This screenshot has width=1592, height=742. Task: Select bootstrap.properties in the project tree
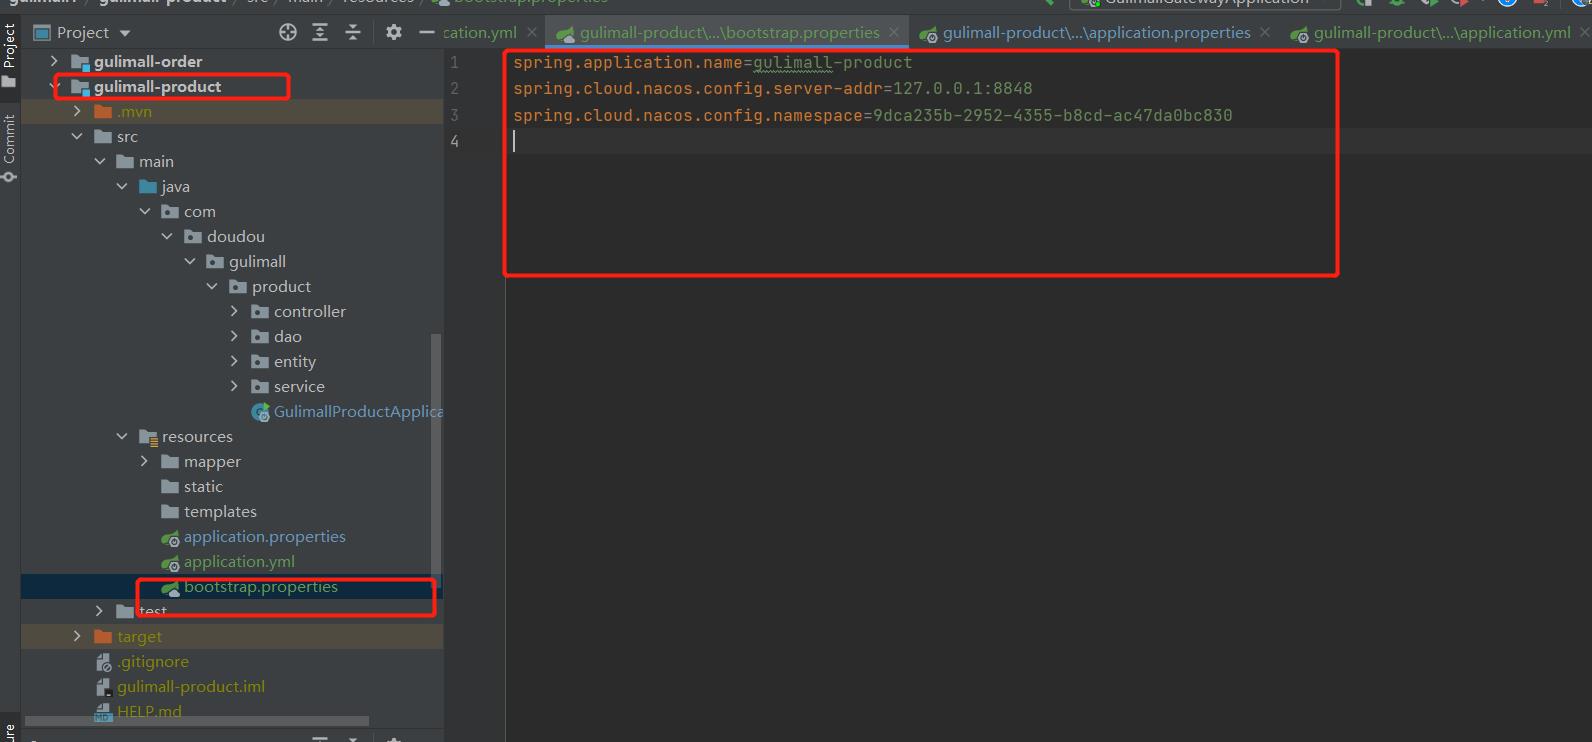pyautogui.click(x=261, y=587)
